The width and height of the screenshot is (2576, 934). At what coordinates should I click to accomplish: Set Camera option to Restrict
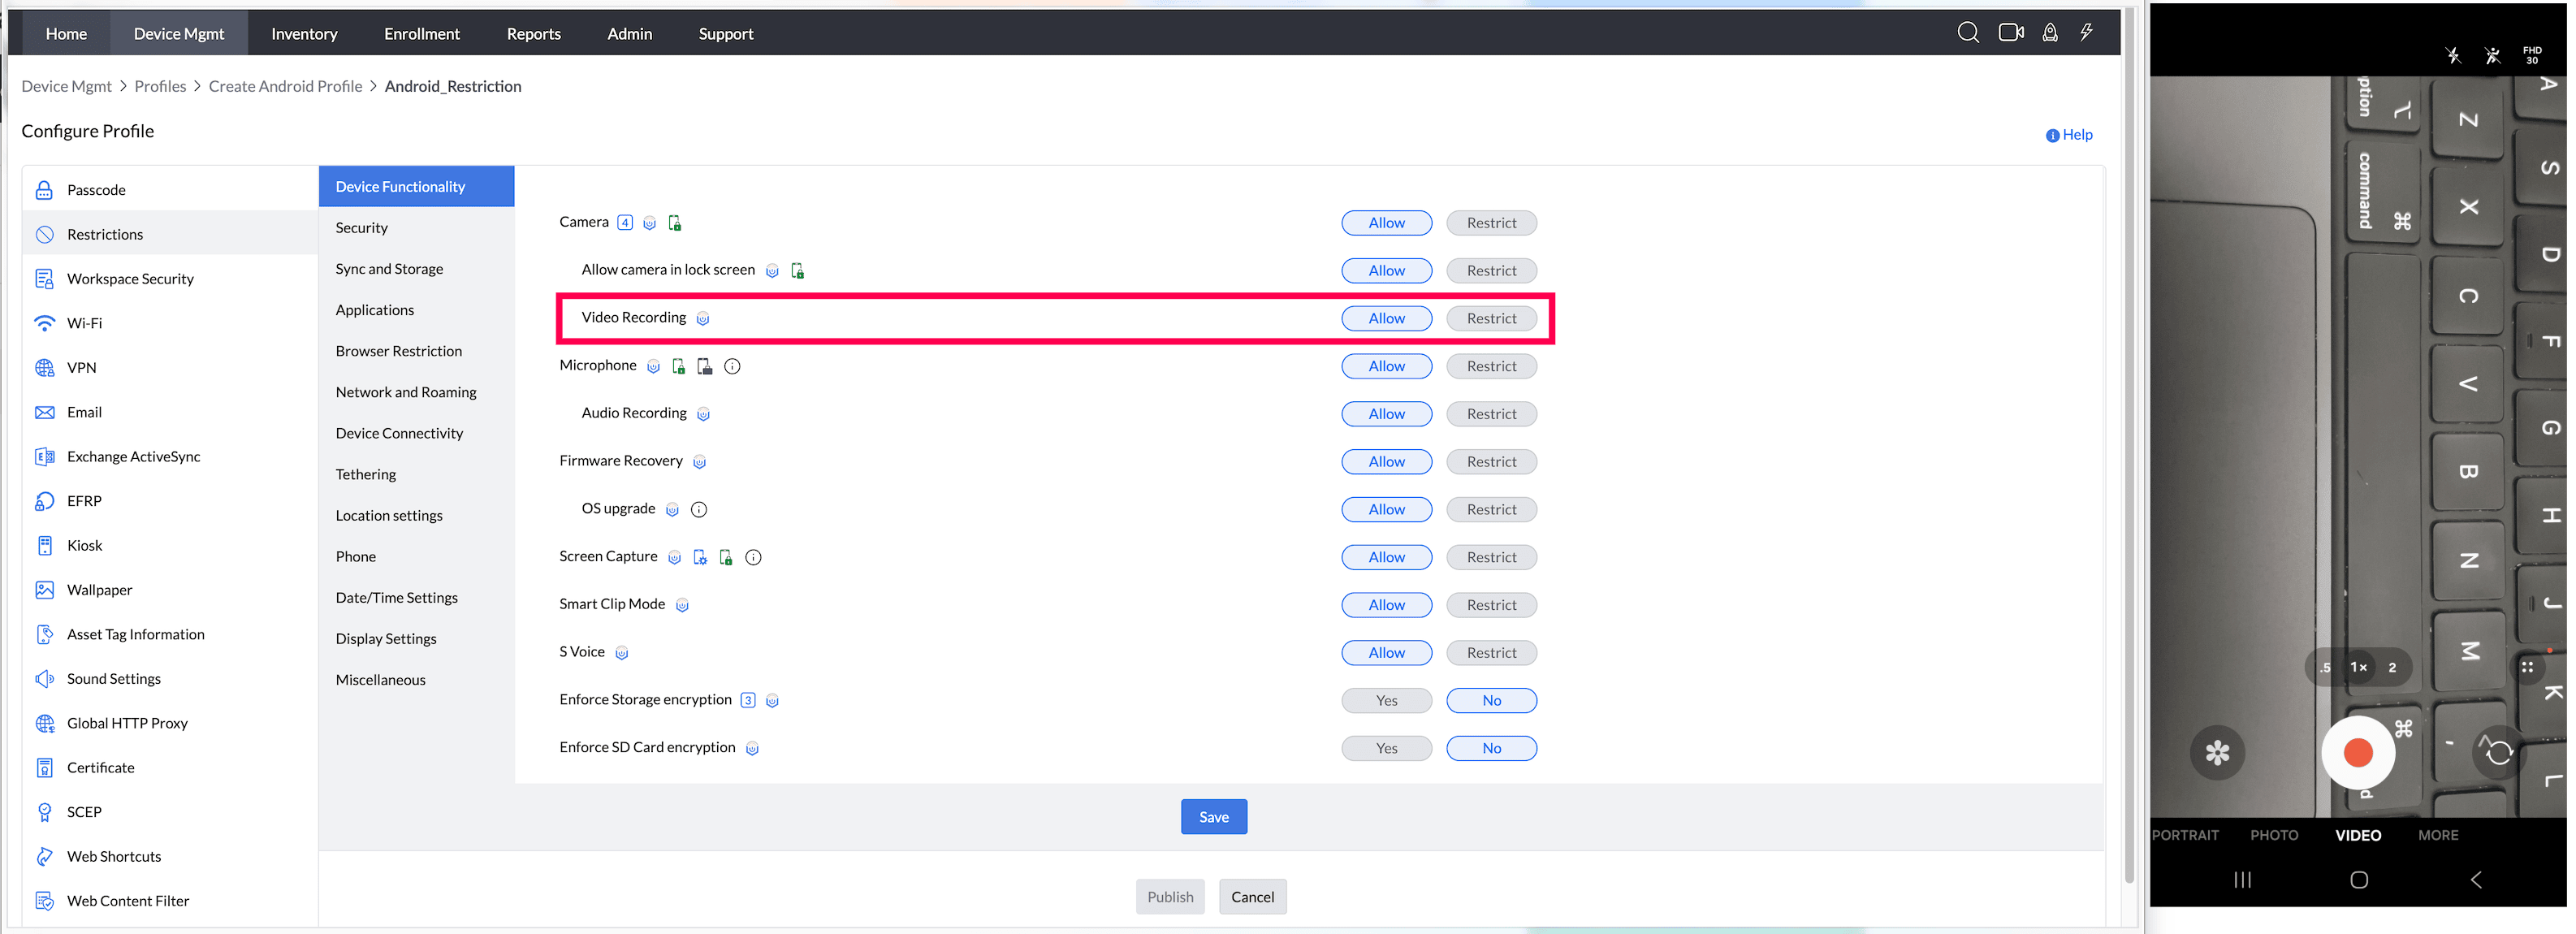pyautogui.click(x=1490, y=223)
